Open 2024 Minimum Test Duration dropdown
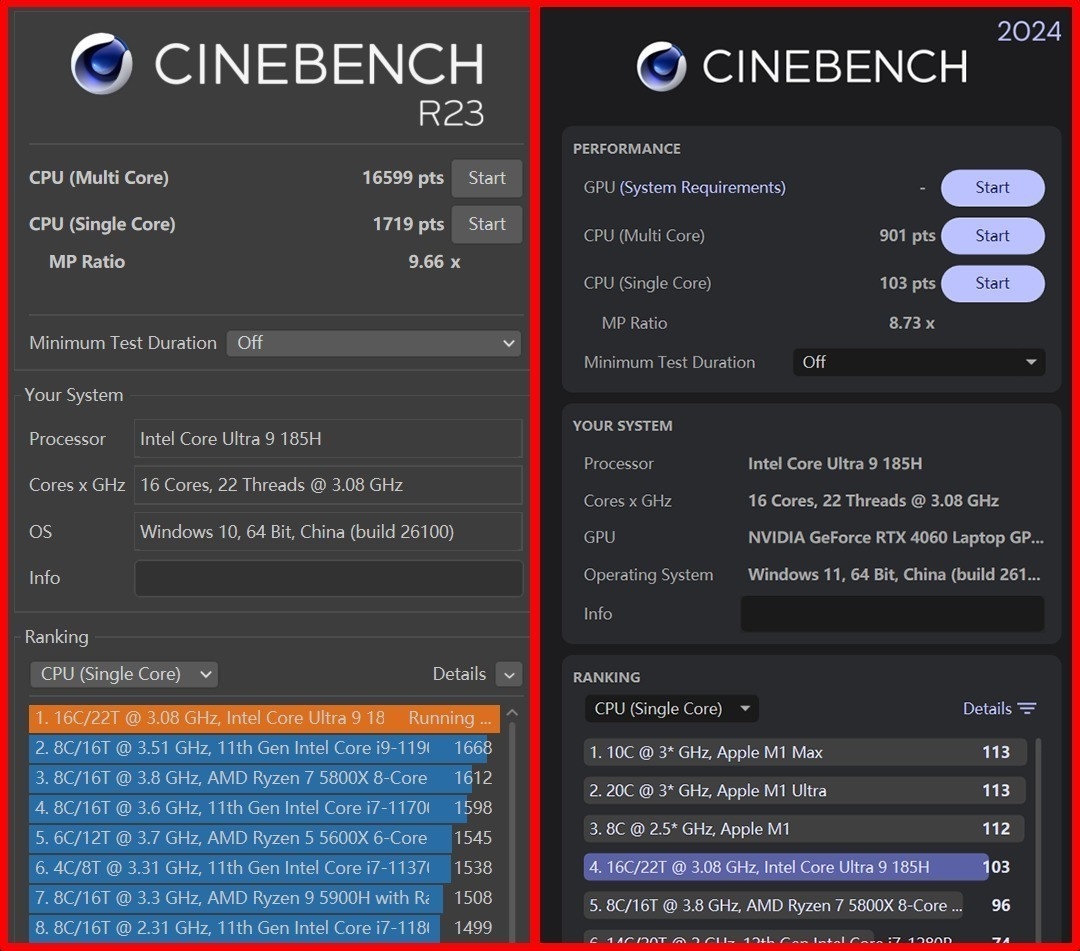Screen dimensions: 1080x951 (x=918, y=362)
